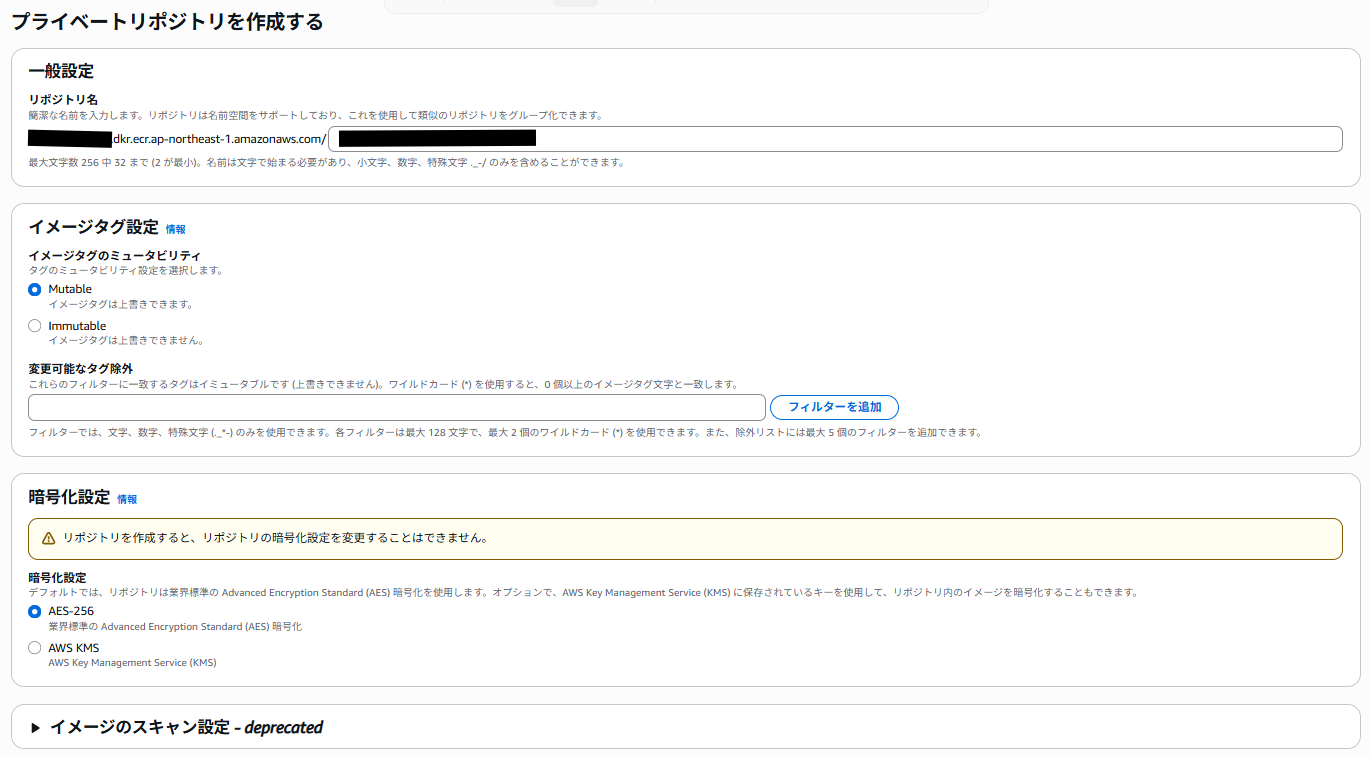Click the AWS Key Management Service (KMS) description
The image size is (1370, 757).
(x=132, y=663)
